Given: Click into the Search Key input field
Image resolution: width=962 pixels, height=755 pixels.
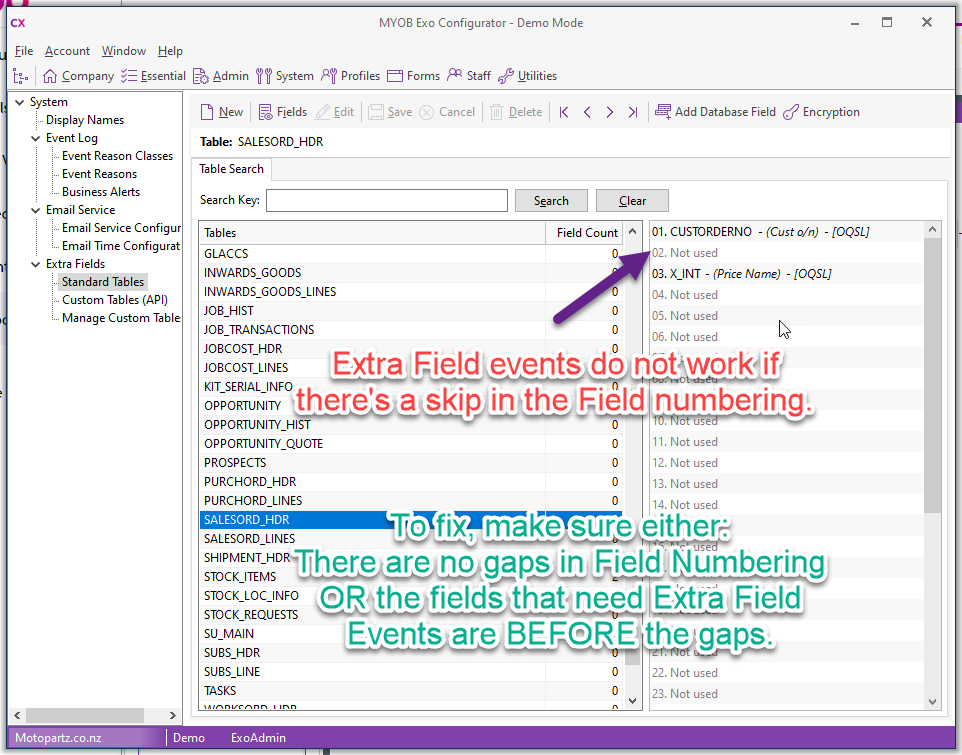Looking at the screenshot, I should tap(386, 200).
